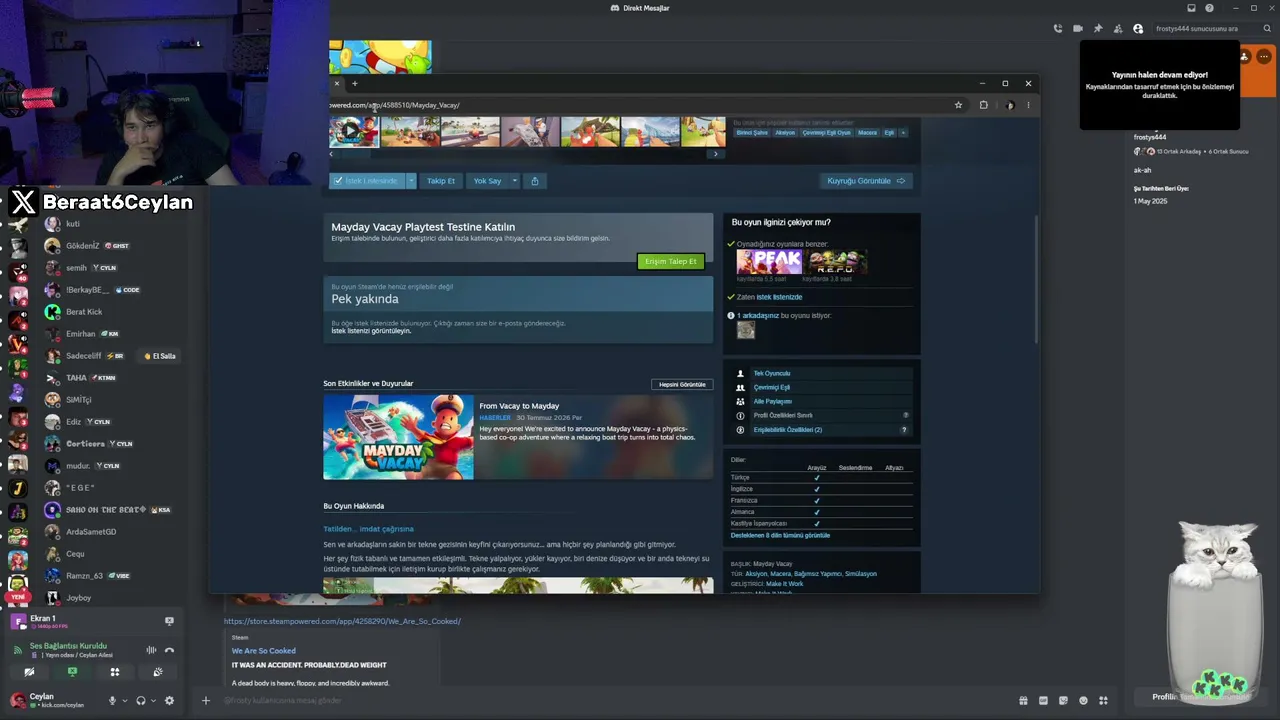
Task: Open the Birinci Şahıs tag
Action: click(x=752, y=132)
